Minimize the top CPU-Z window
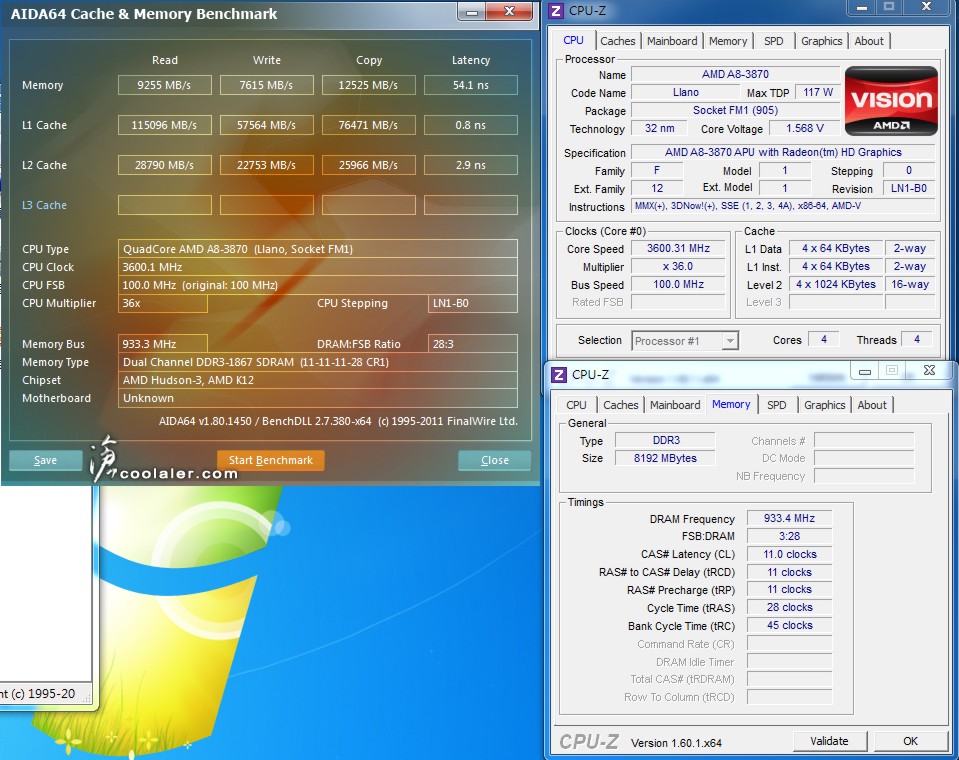 click(x=861, y=7)
